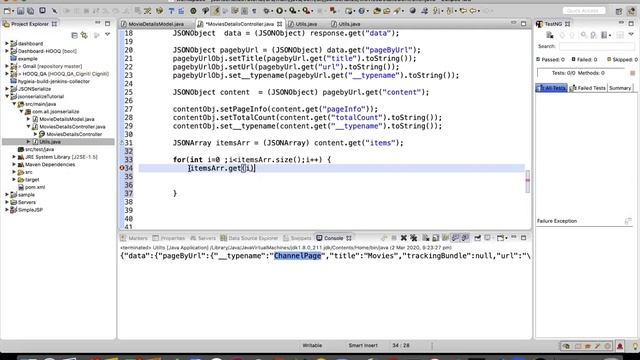This screenshot has width=640, height=360.
Task: Launch Debug from the main toolbar
Action: (267, 11)
